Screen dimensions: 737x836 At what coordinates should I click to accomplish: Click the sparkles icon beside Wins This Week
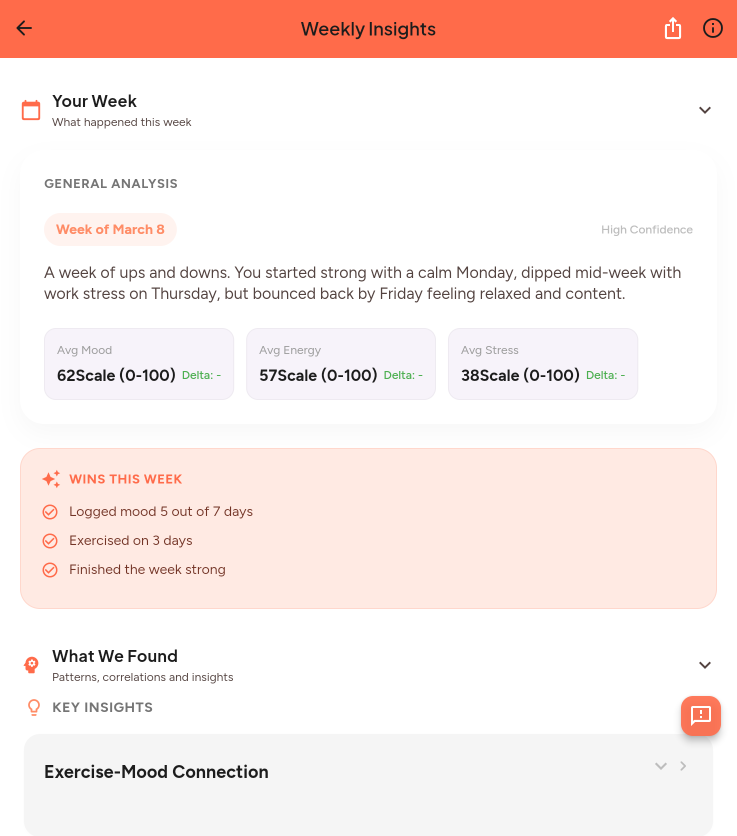pos(51,479)
